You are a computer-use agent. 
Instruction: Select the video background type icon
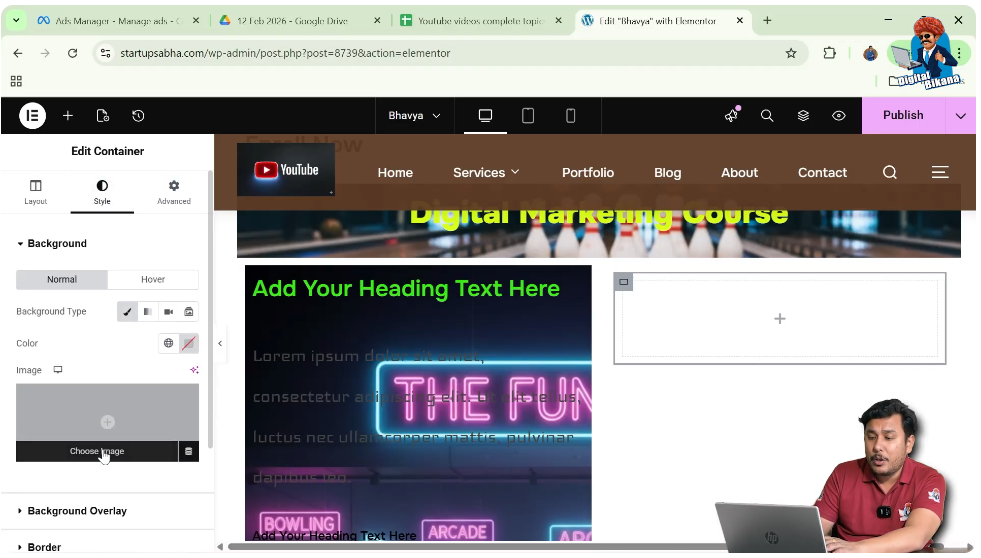point(168,312)
